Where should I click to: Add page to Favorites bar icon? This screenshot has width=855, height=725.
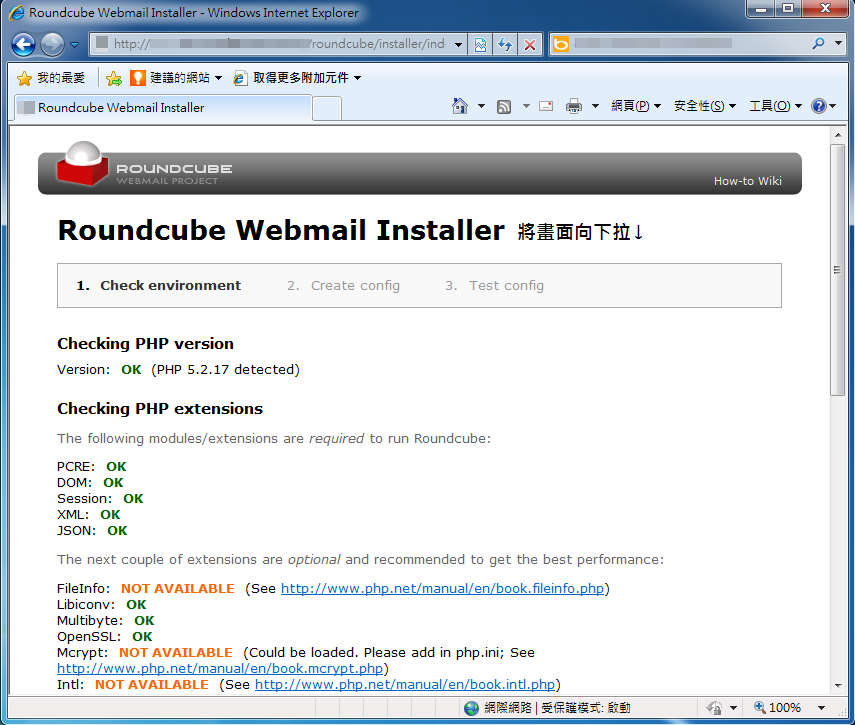(114, 78)
